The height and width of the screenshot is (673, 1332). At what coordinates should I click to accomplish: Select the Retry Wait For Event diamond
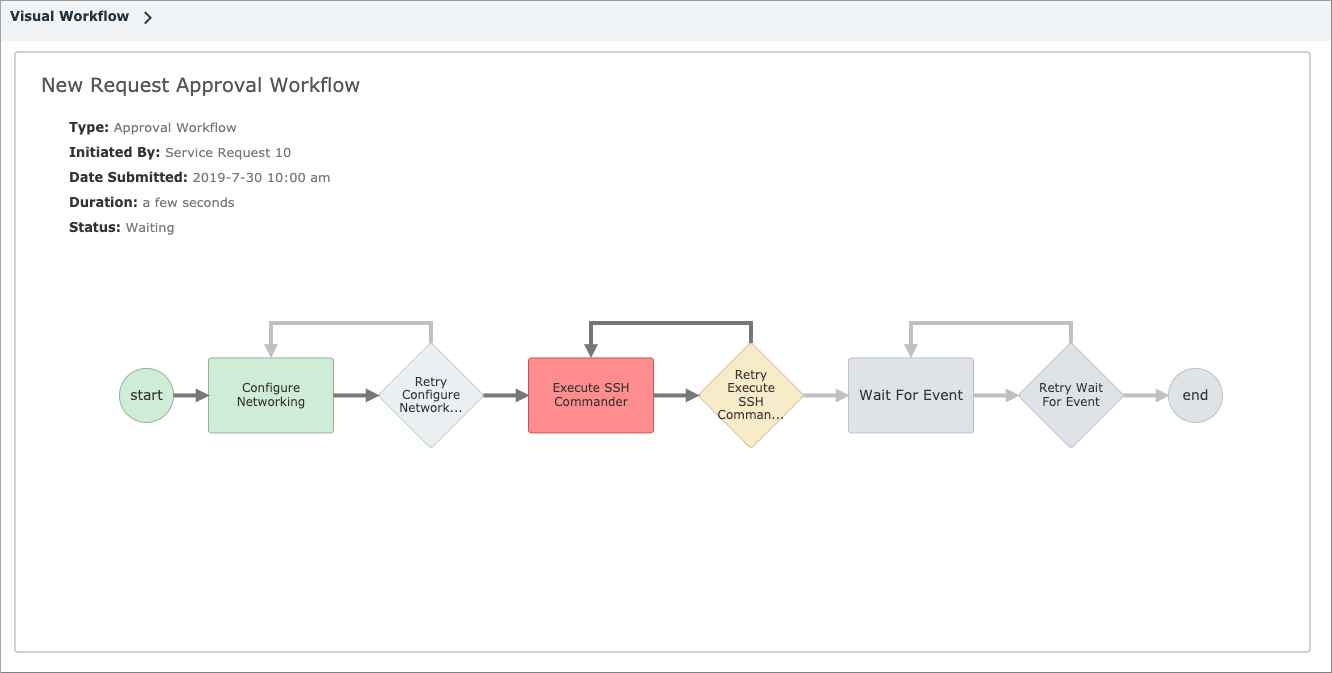point(1071,395)
